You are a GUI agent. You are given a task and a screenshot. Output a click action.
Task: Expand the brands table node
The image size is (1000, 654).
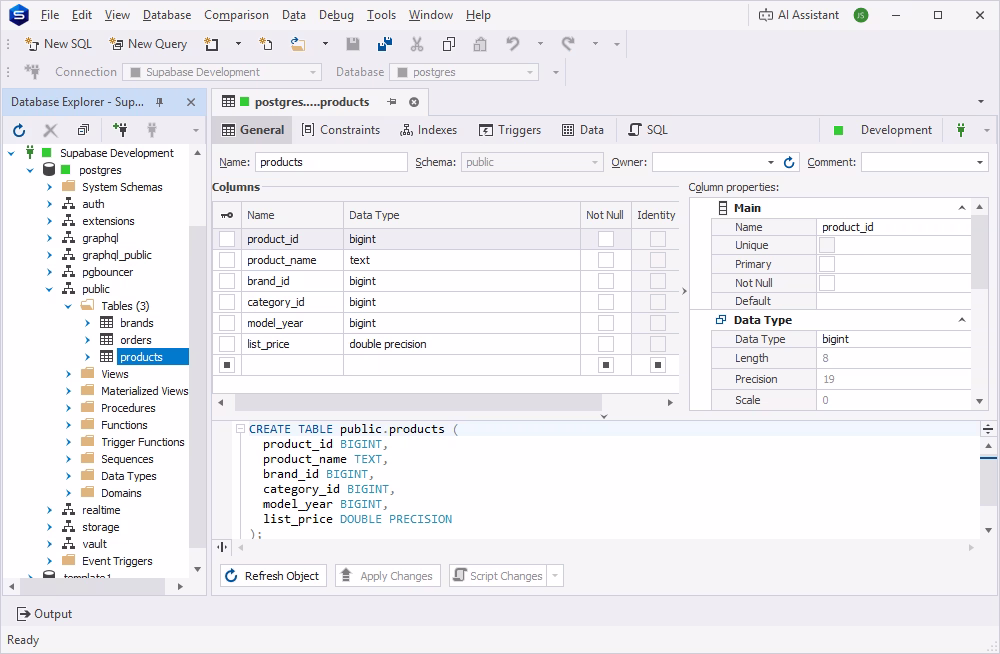click(x=87, y=323)
